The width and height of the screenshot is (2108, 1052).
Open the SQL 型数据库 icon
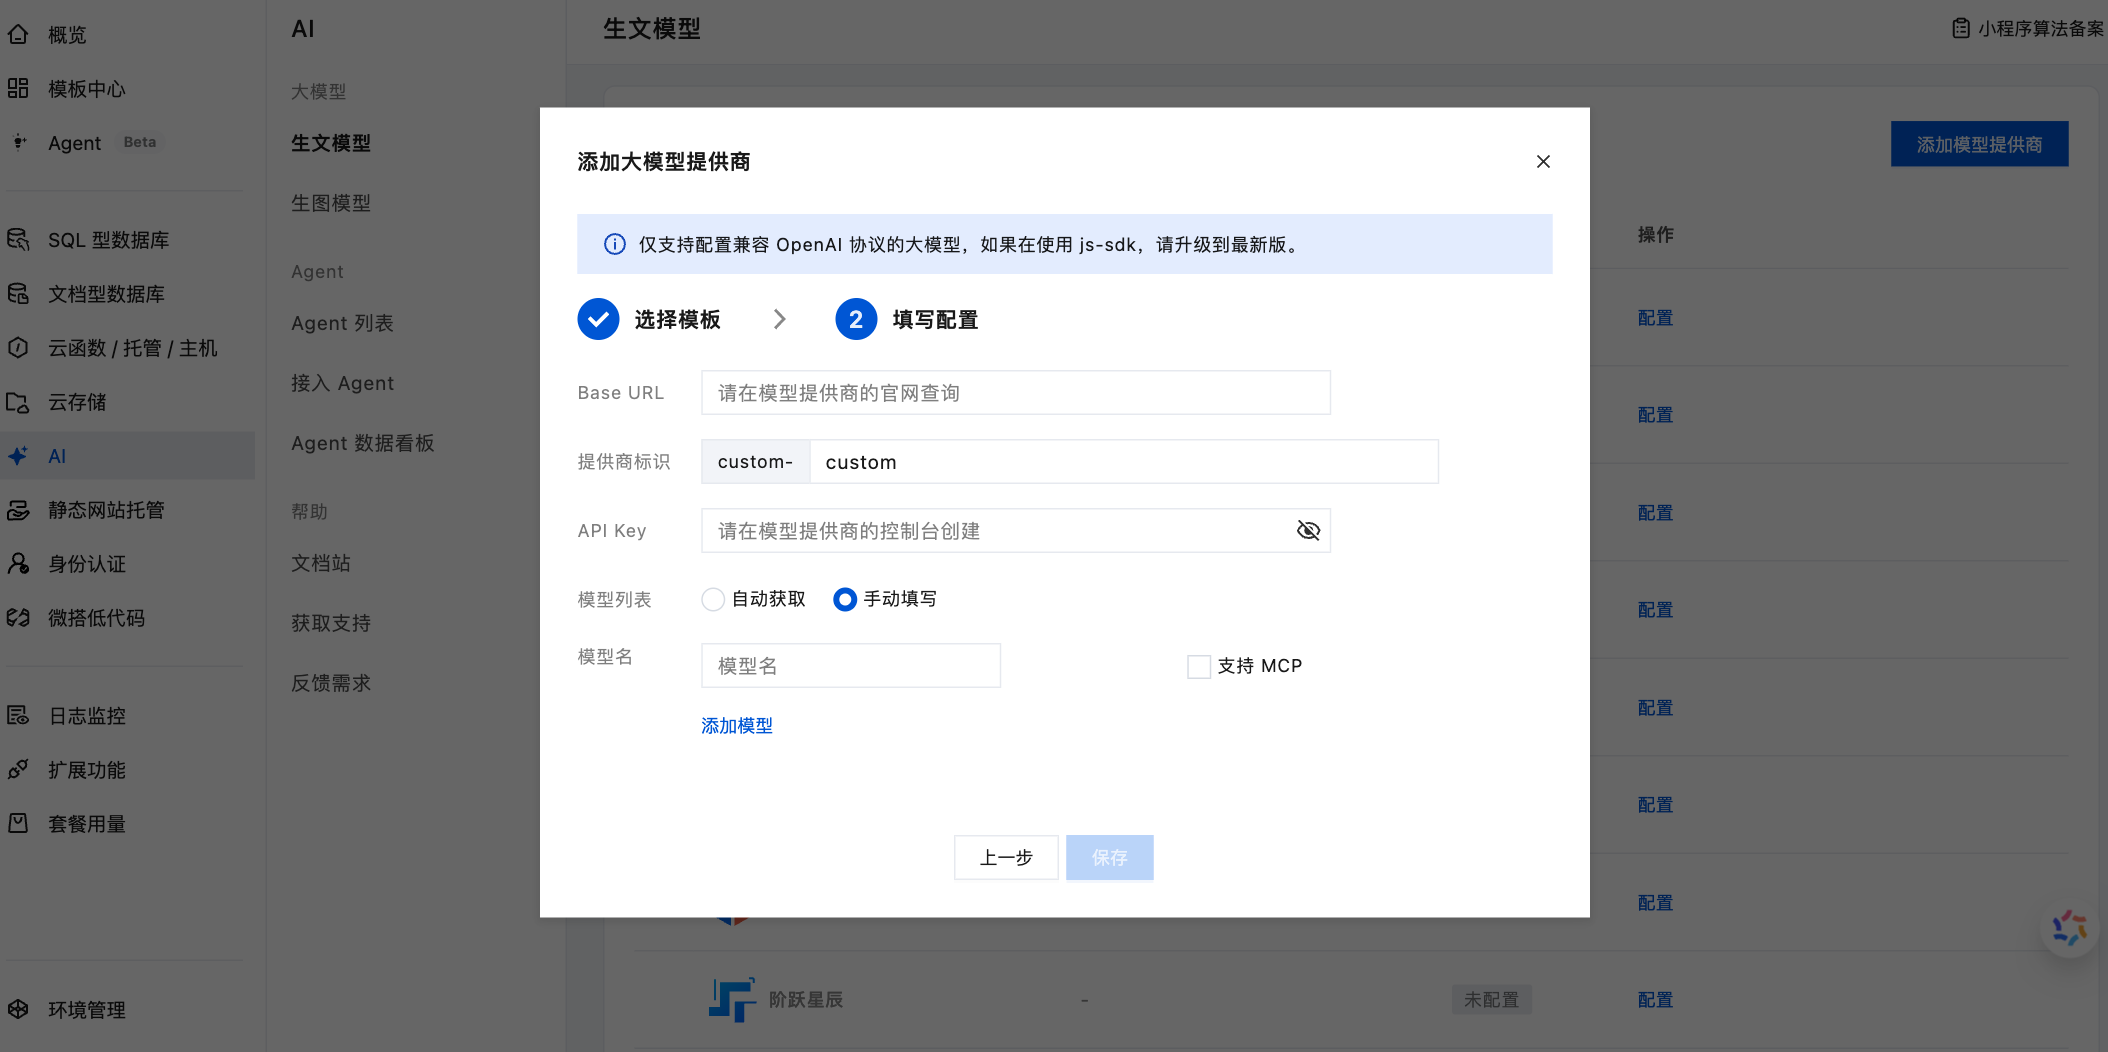click(18, 240)
